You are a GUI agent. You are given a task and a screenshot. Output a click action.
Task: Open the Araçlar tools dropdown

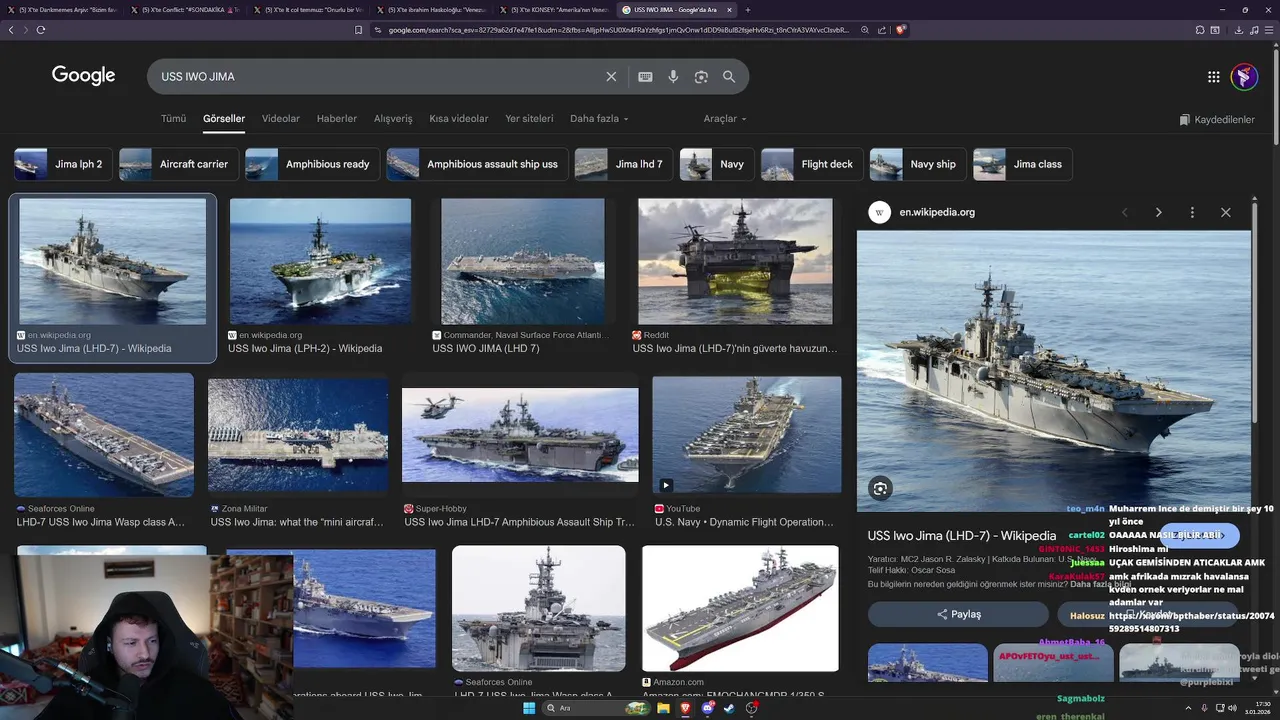pyautogui.click(x=725, y=119)
